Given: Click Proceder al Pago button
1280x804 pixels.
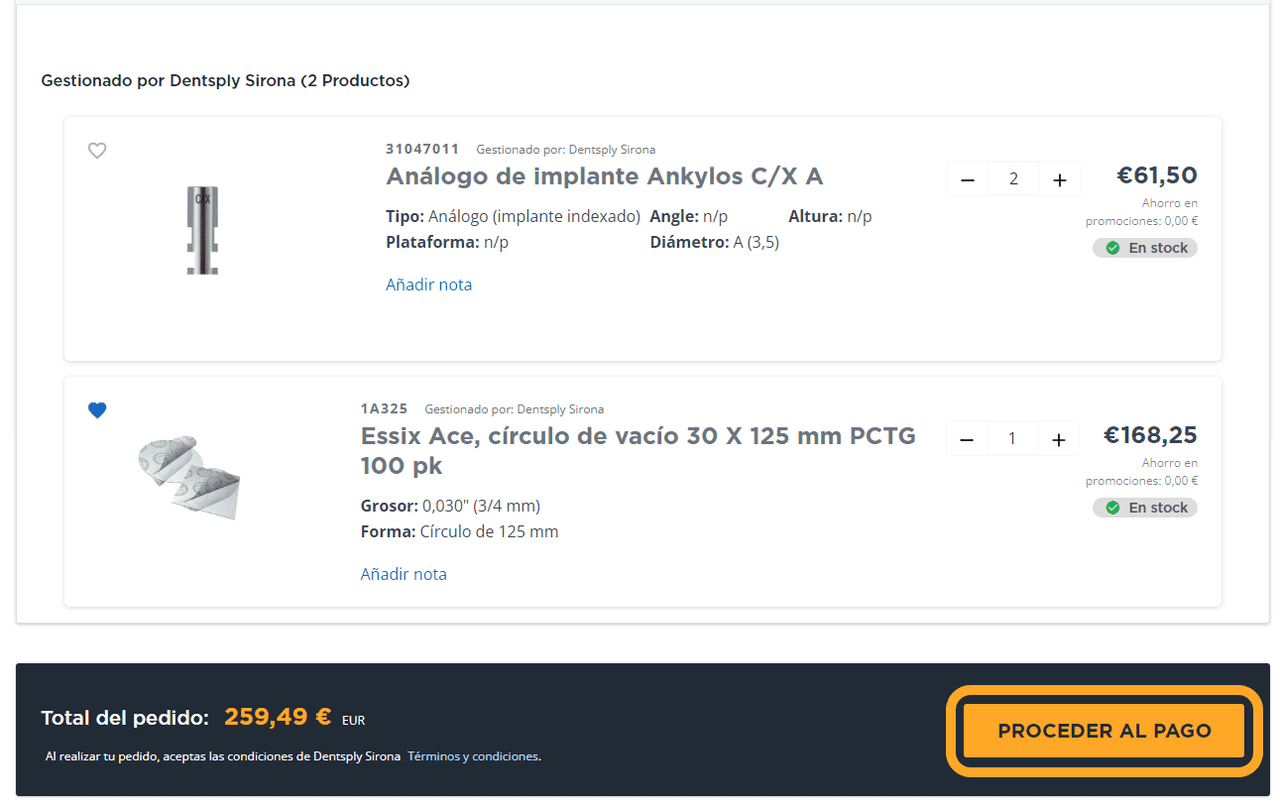Looking at the screenshot, I should coord(1104,731).
